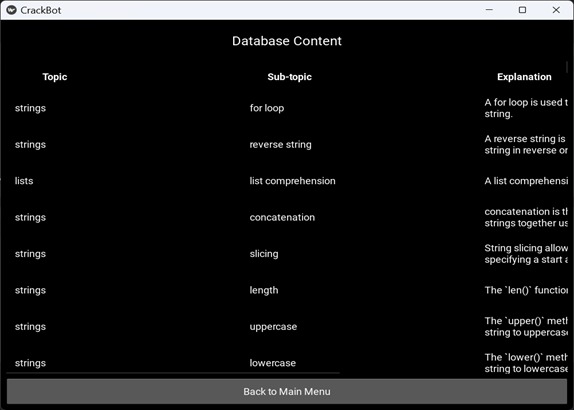Click the CrackBot app icon in title bar

click(11, 10)
